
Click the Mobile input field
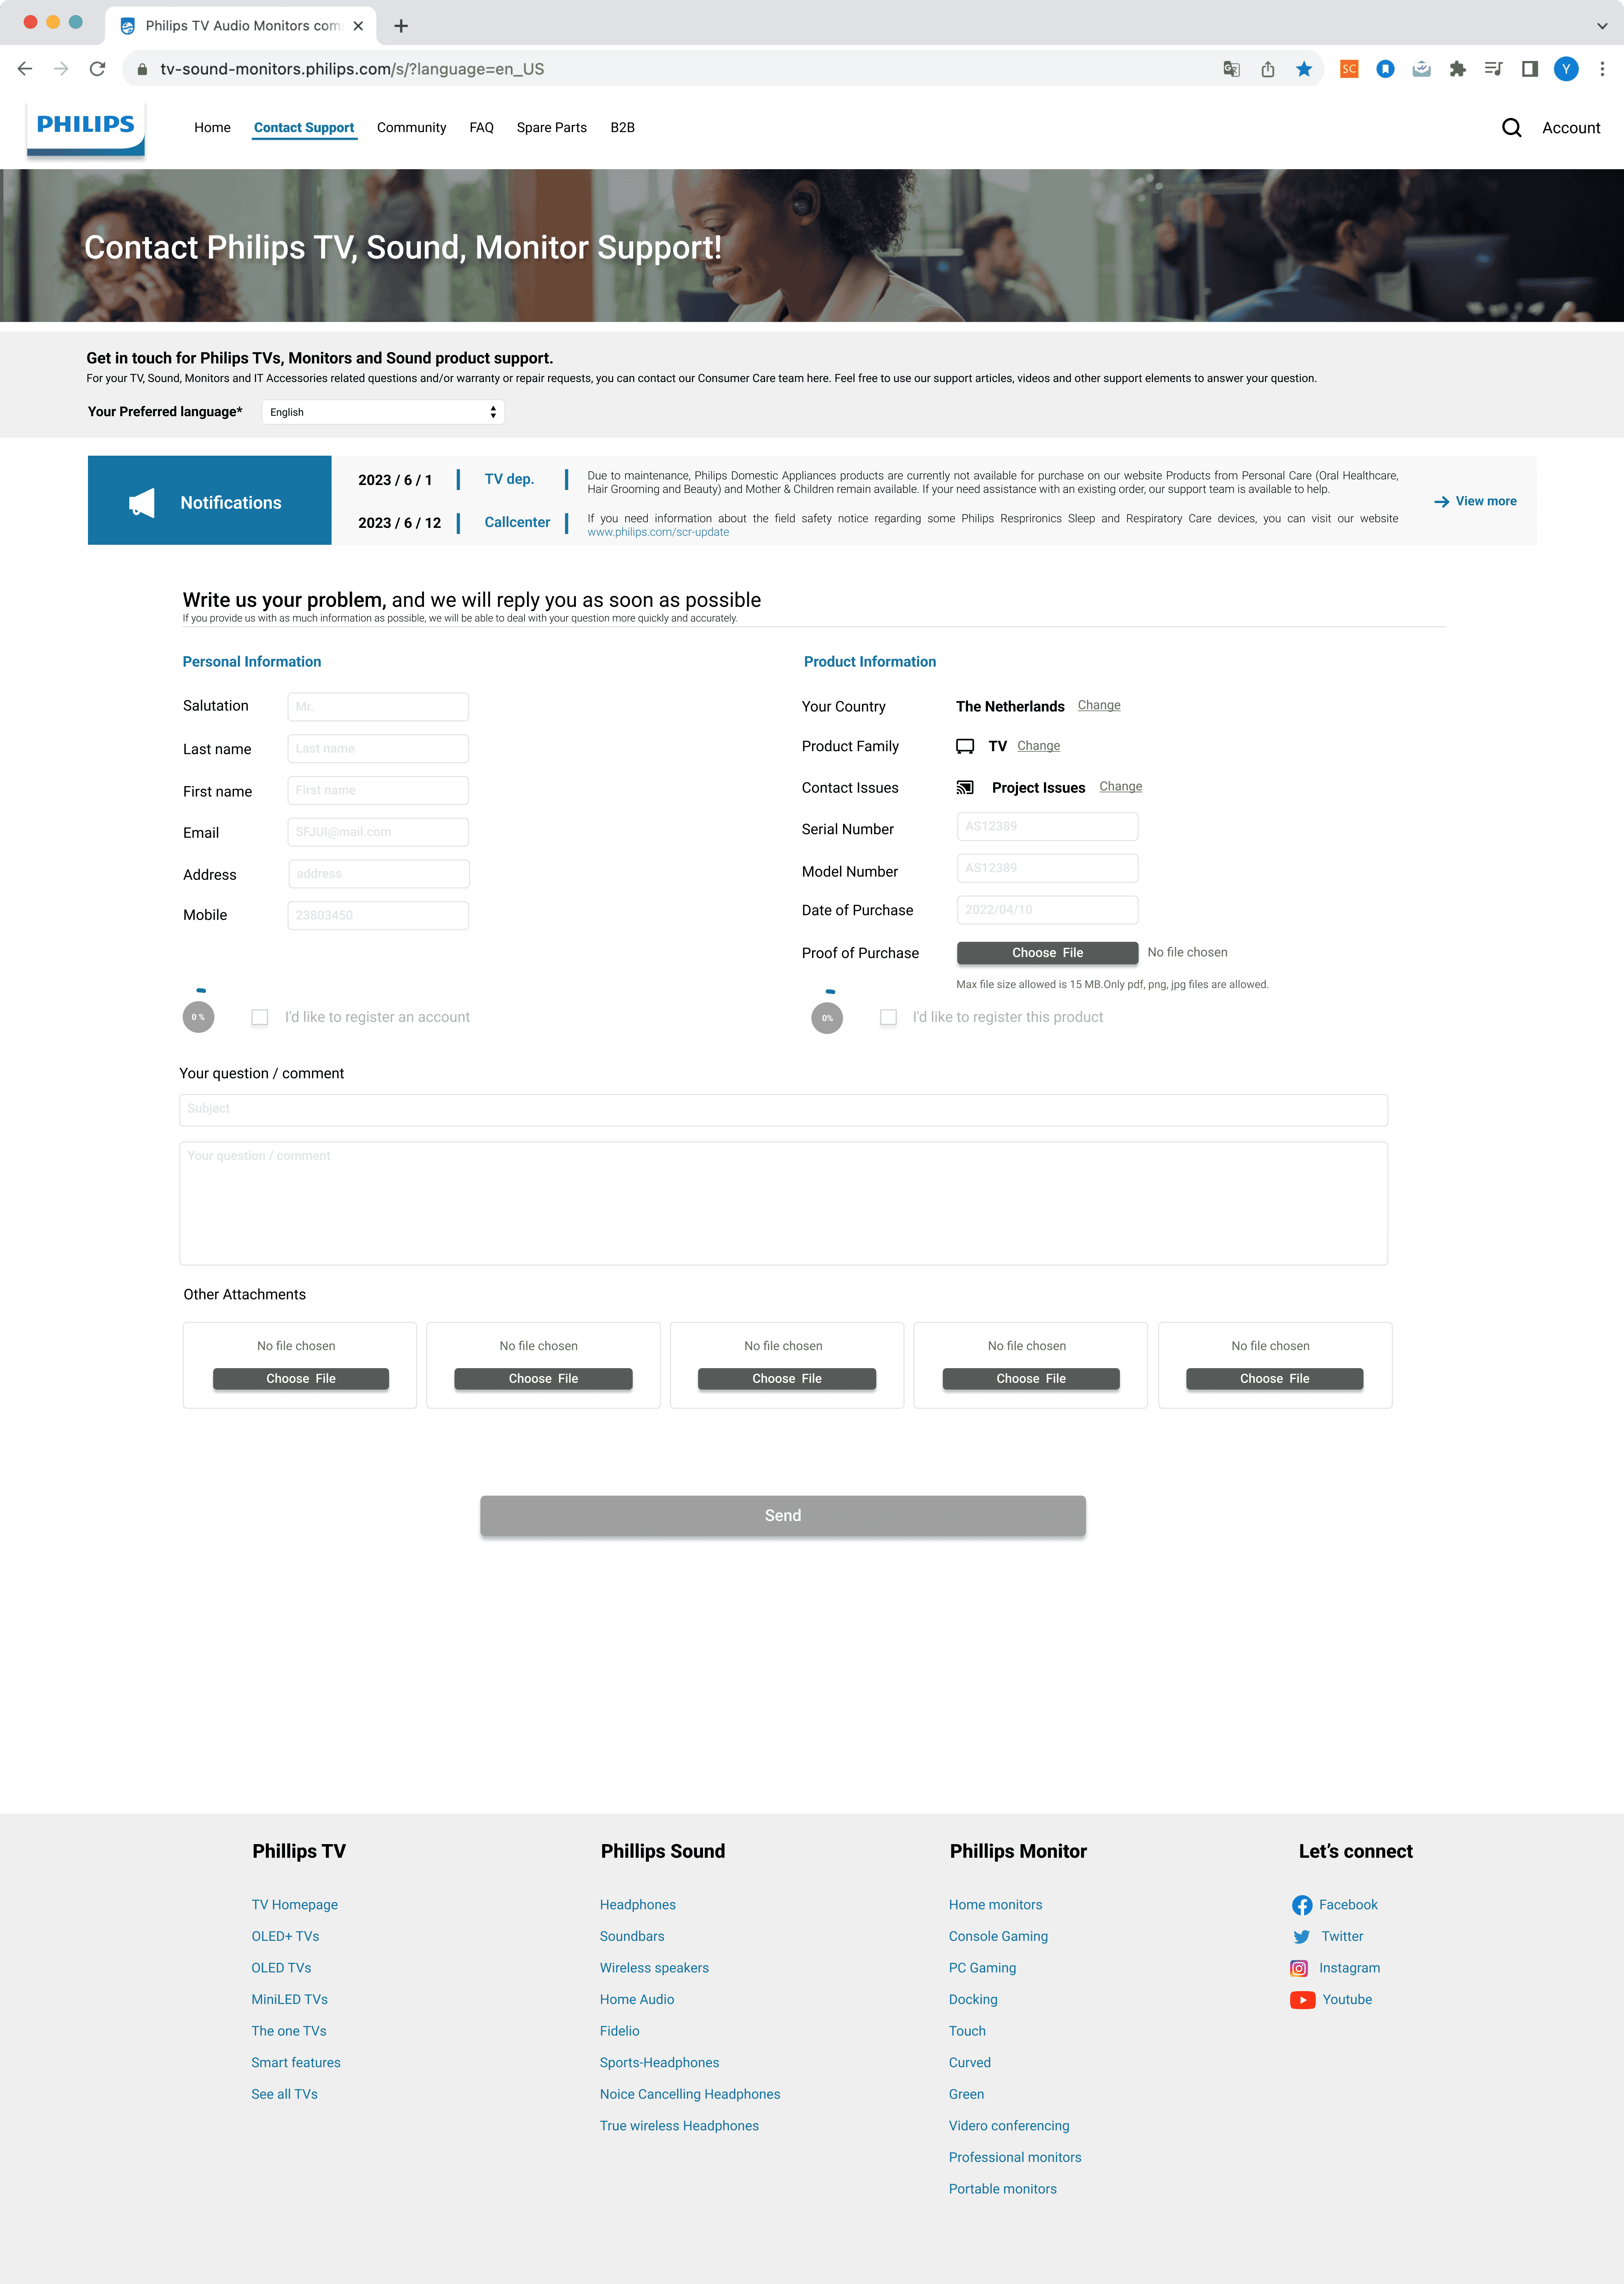(x=378, y=916)
